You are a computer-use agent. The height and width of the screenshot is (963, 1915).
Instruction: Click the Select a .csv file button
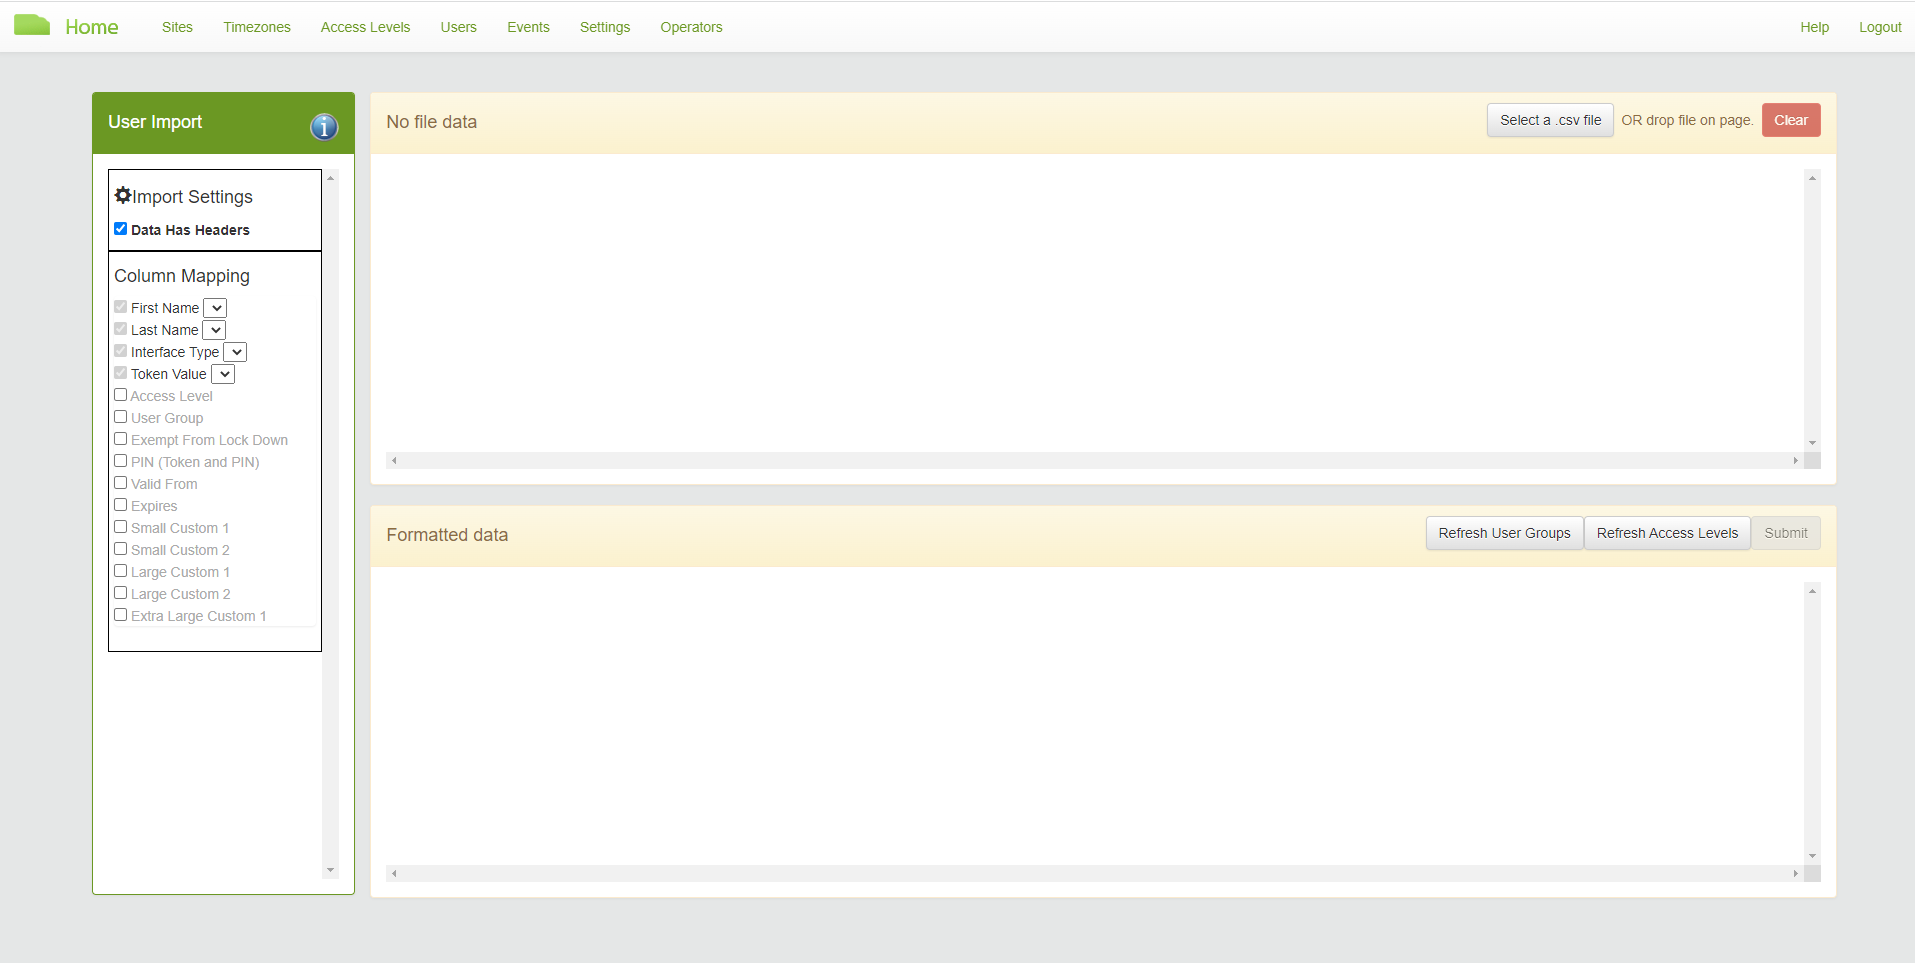[1548, 119]
